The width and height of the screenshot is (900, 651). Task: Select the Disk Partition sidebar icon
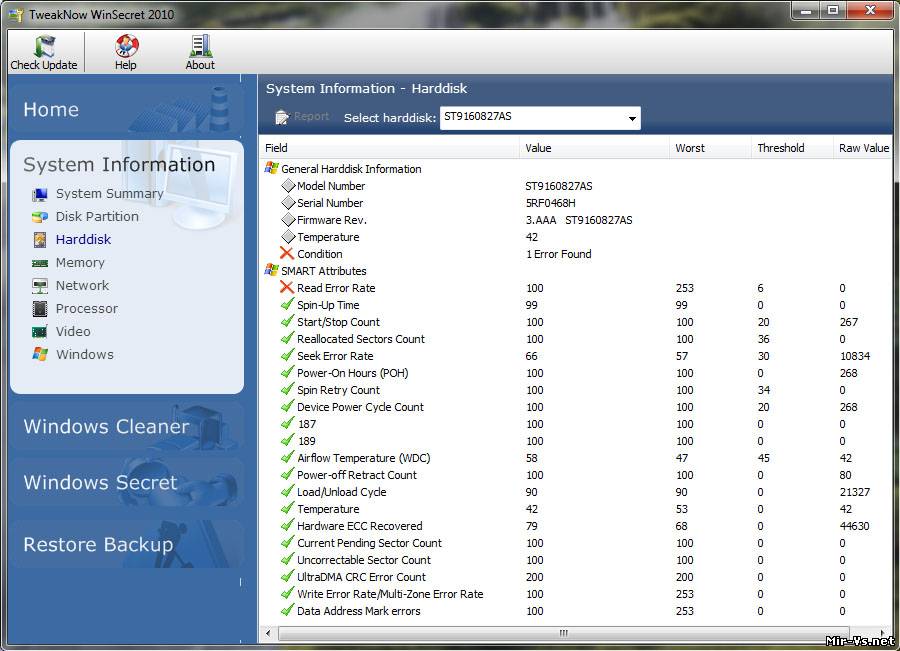pyautogui.click(x=40, y=217)
